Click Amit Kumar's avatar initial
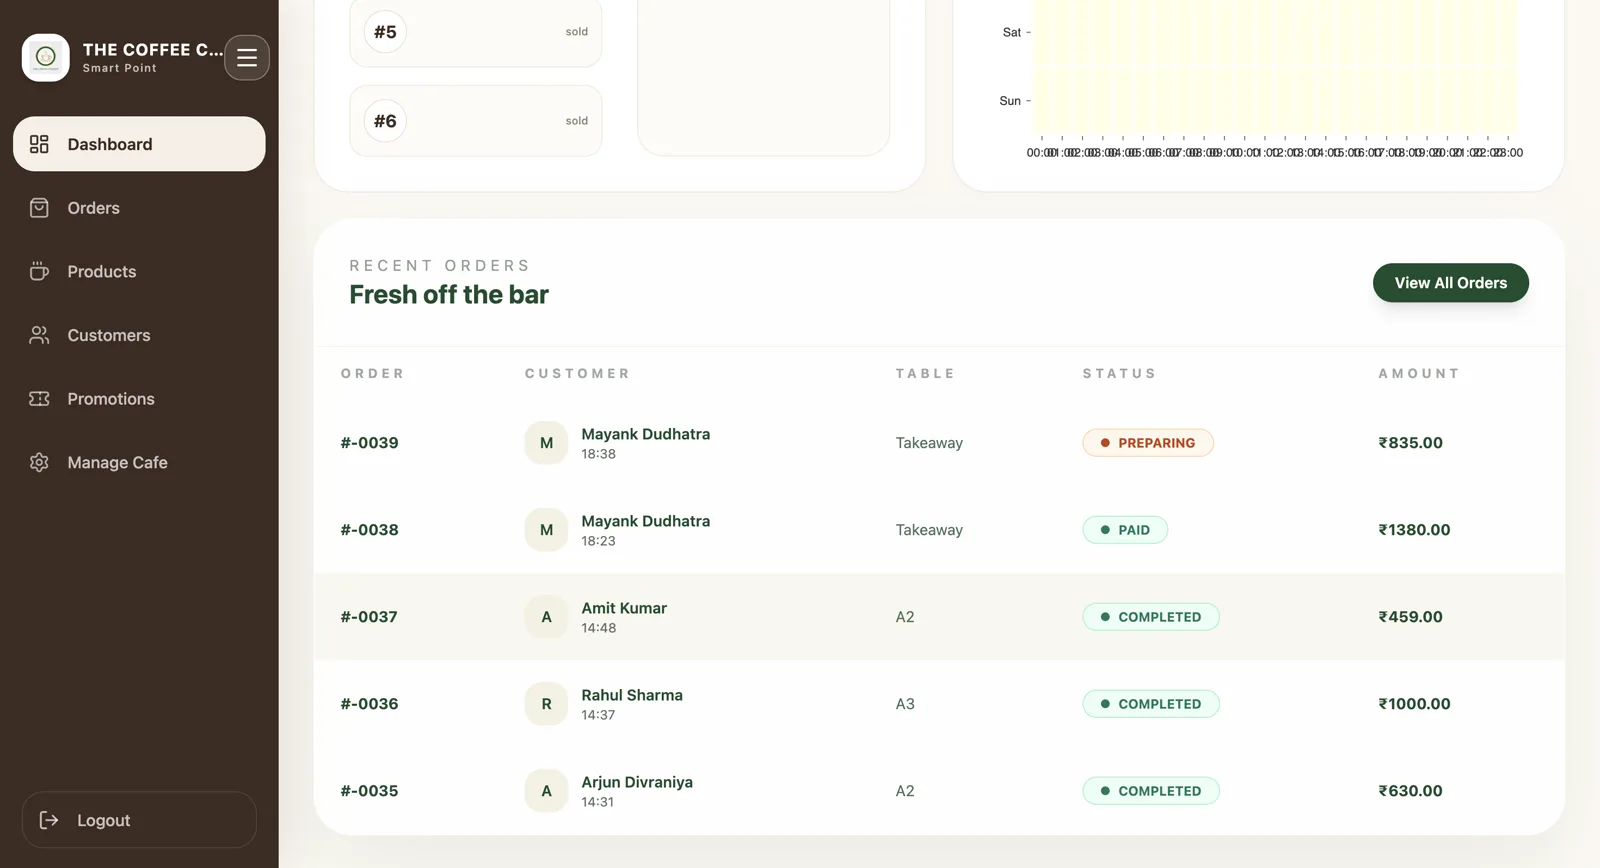The image size is (1600, 868). 546,617
